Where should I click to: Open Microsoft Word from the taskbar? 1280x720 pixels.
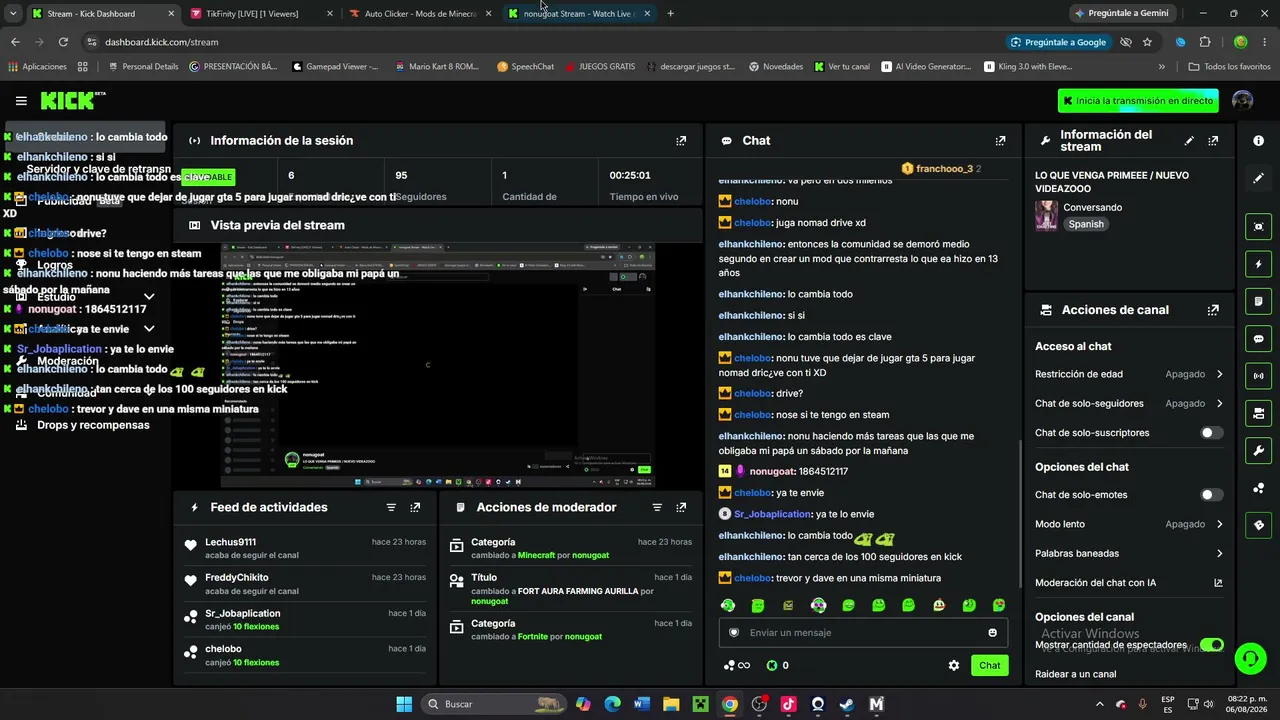(642, 704)
